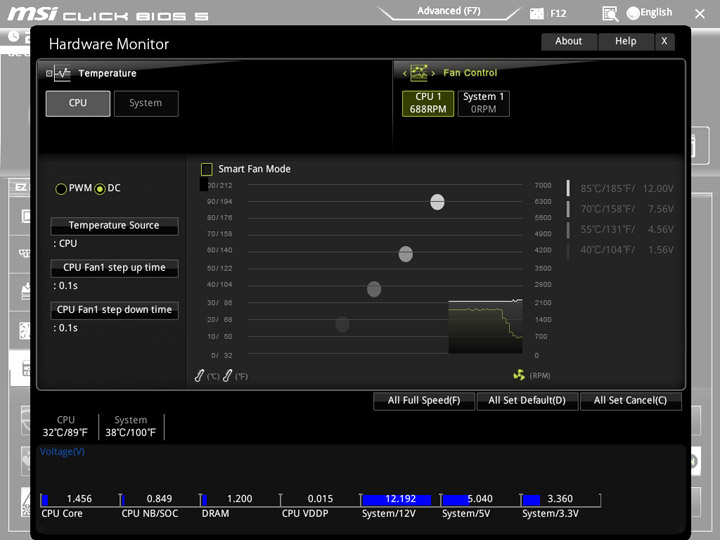Go to the next fan control page arrow
The image size is (720, 540).
433,73
